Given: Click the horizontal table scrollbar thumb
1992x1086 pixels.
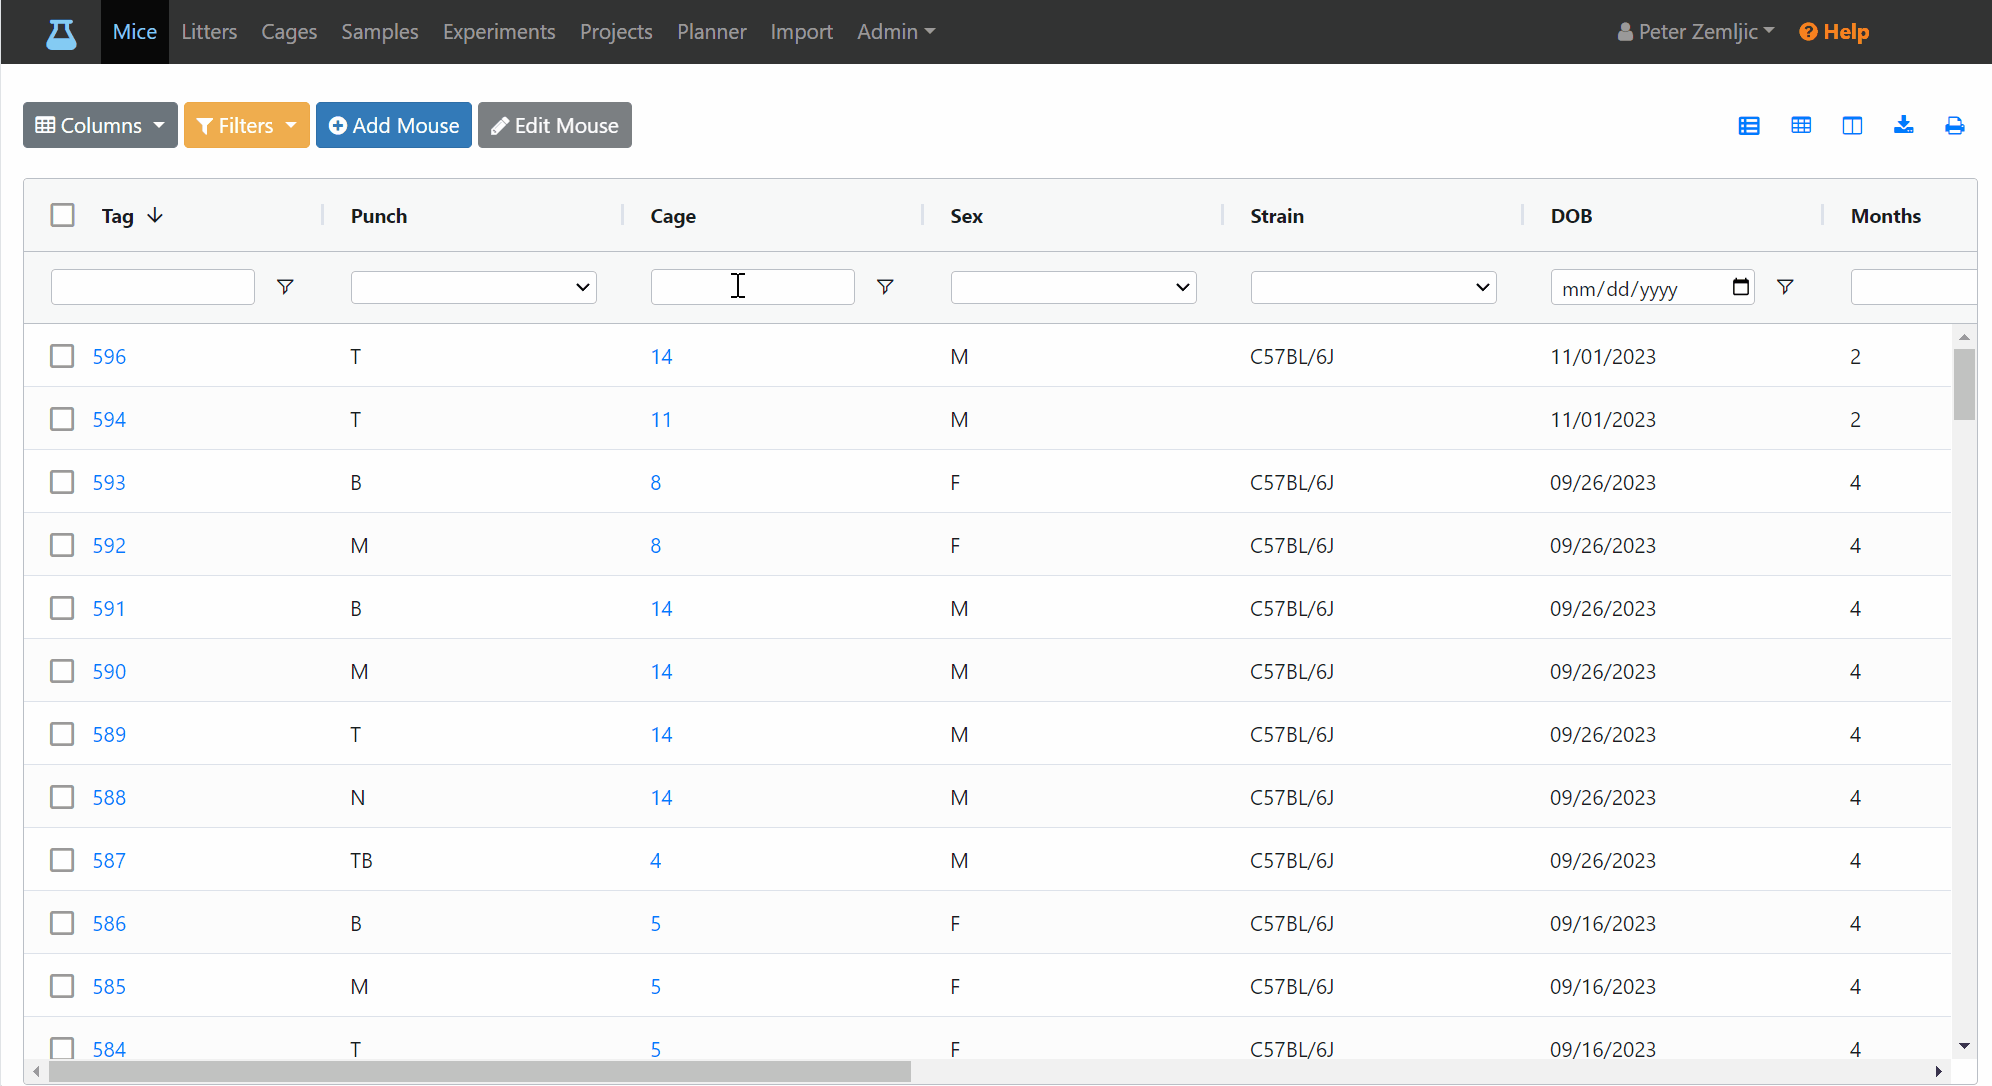Looking at the screenshot, I should point(480,1072).
